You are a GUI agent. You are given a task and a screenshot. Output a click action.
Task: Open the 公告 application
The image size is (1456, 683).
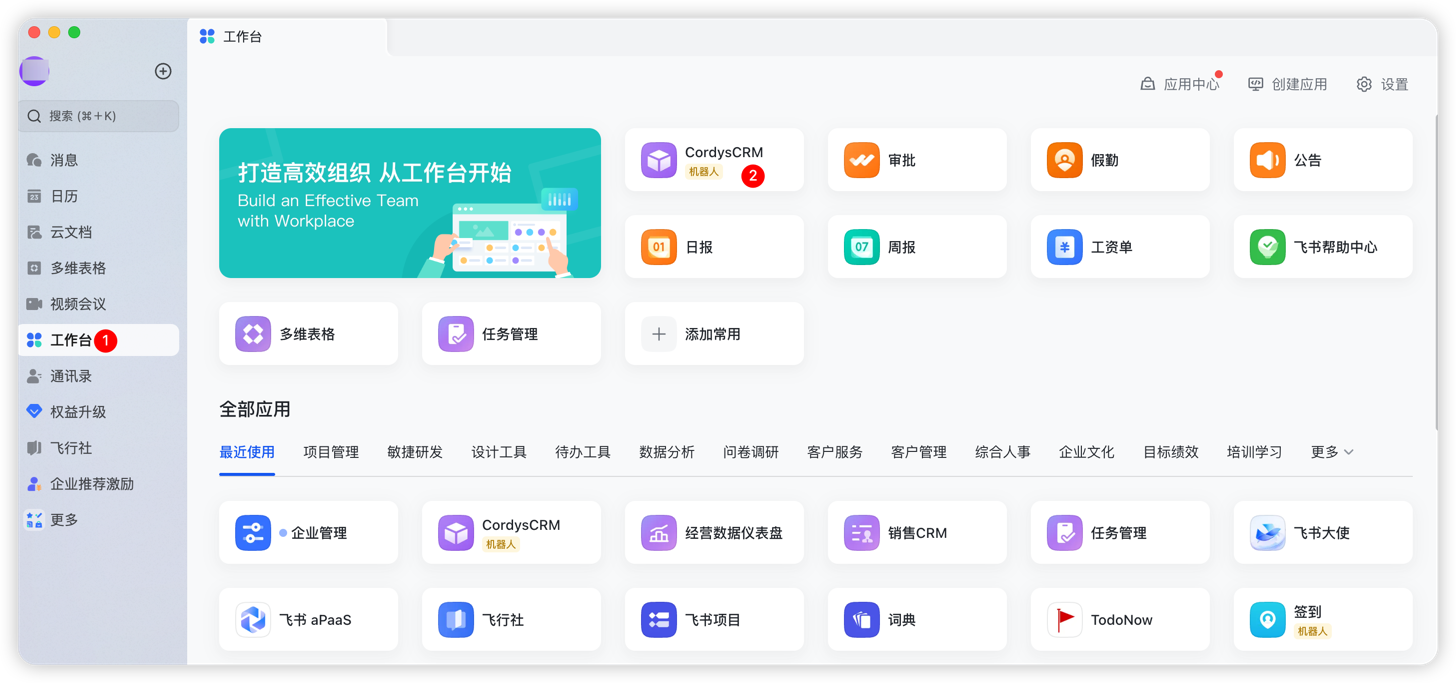1322,159
